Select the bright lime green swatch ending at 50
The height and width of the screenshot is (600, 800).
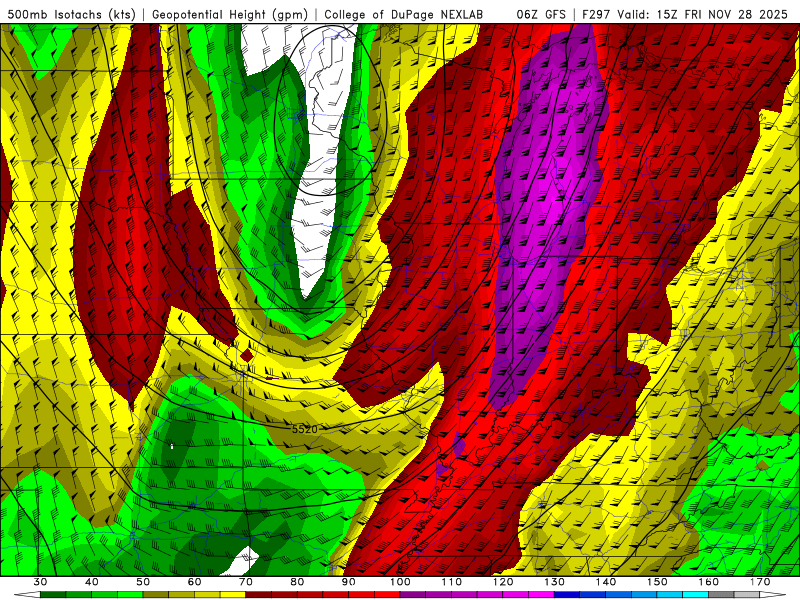pos(130,594)
